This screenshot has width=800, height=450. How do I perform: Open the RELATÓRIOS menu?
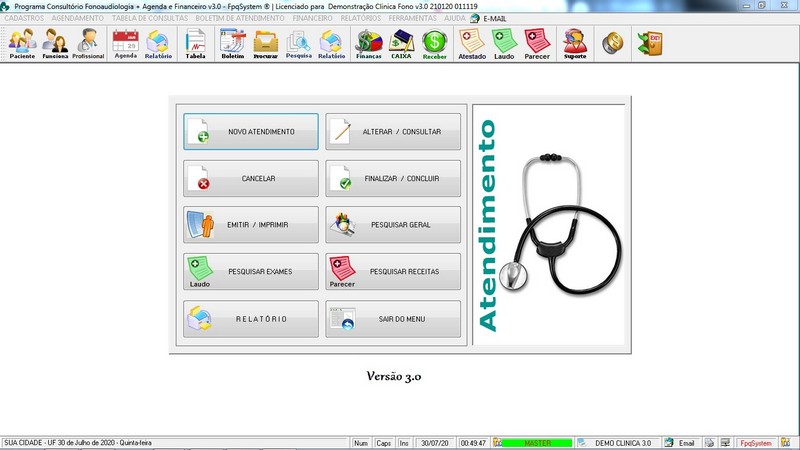click(361, 18)
